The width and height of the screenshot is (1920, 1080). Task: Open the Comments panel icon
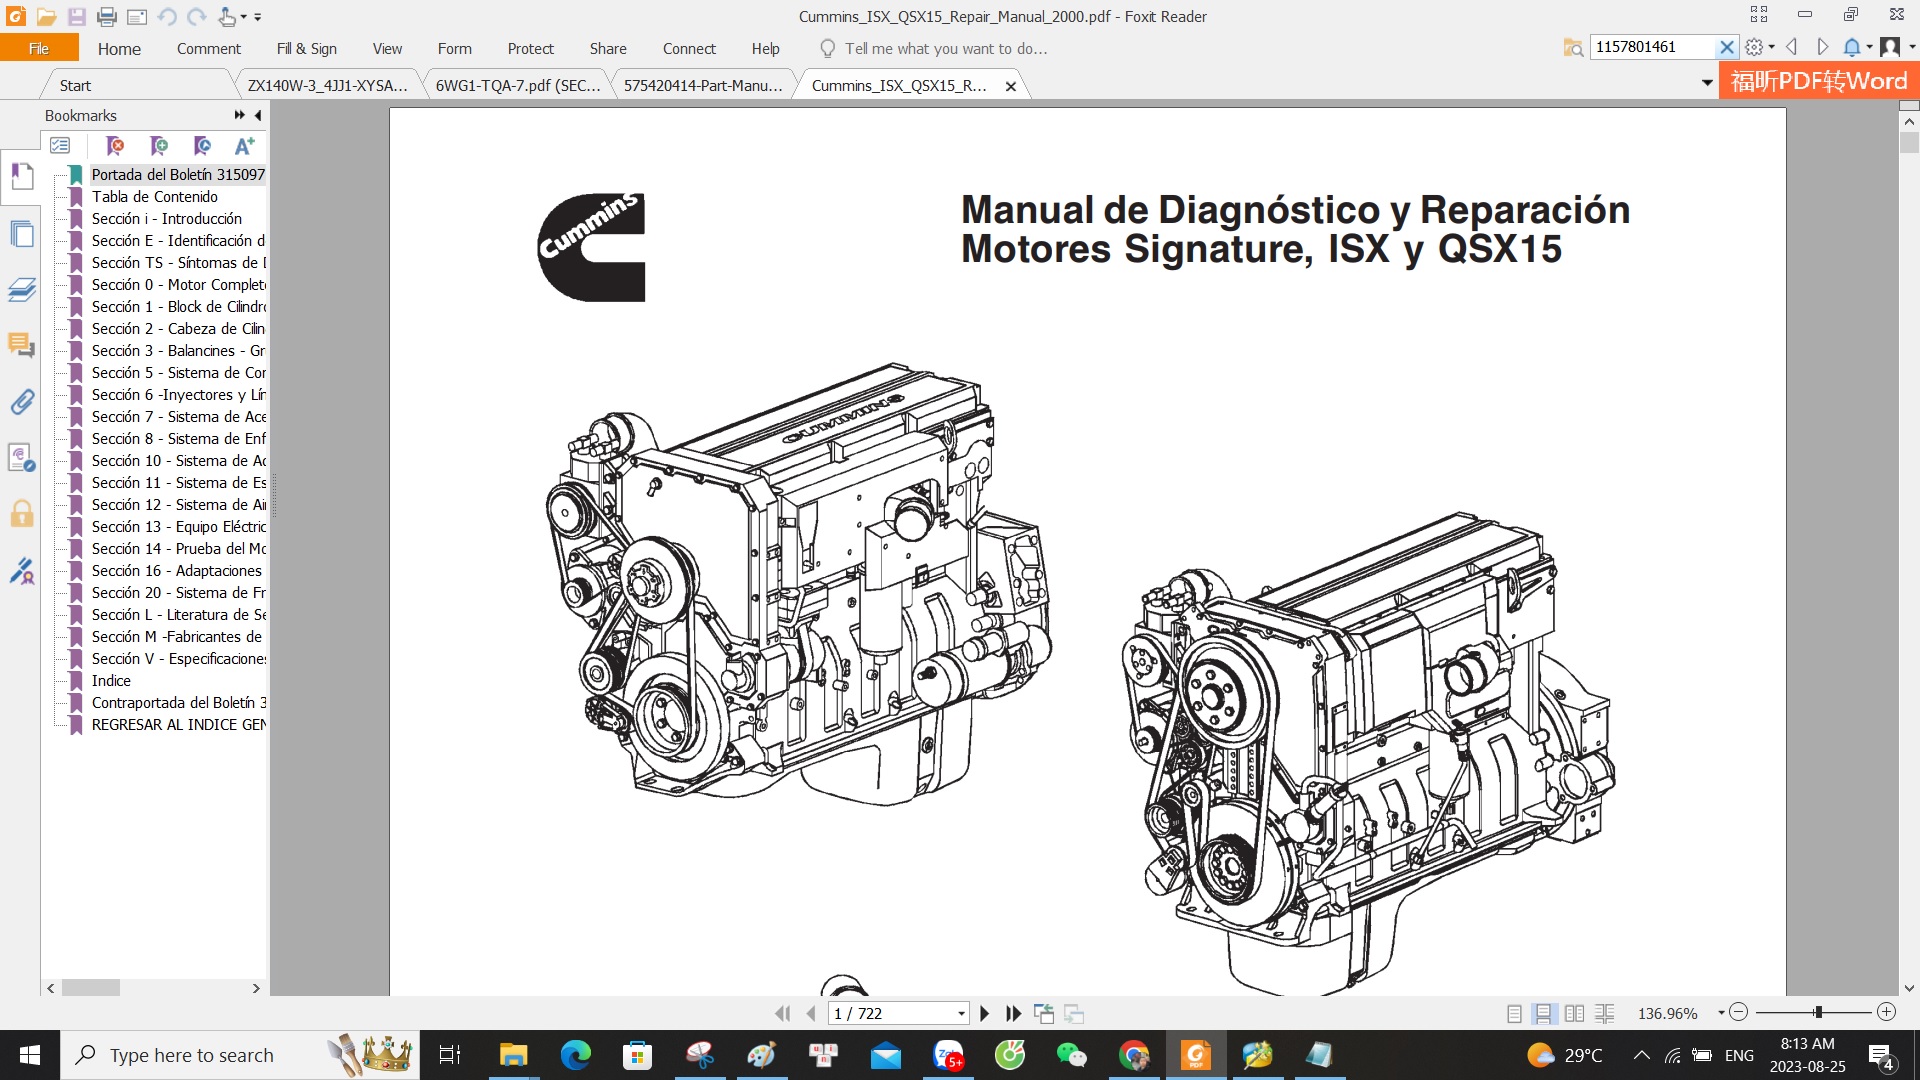21,346
